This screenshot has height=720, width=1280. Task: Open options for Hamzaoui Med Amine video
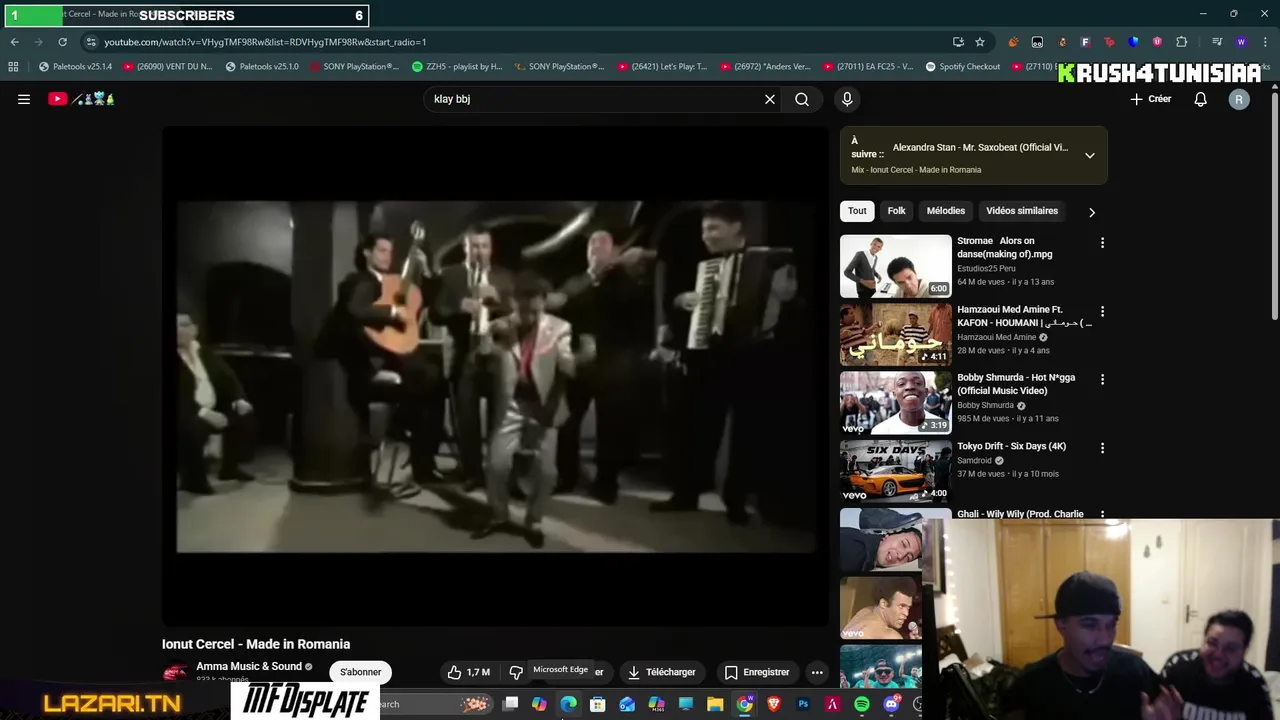coord(1102,312)
